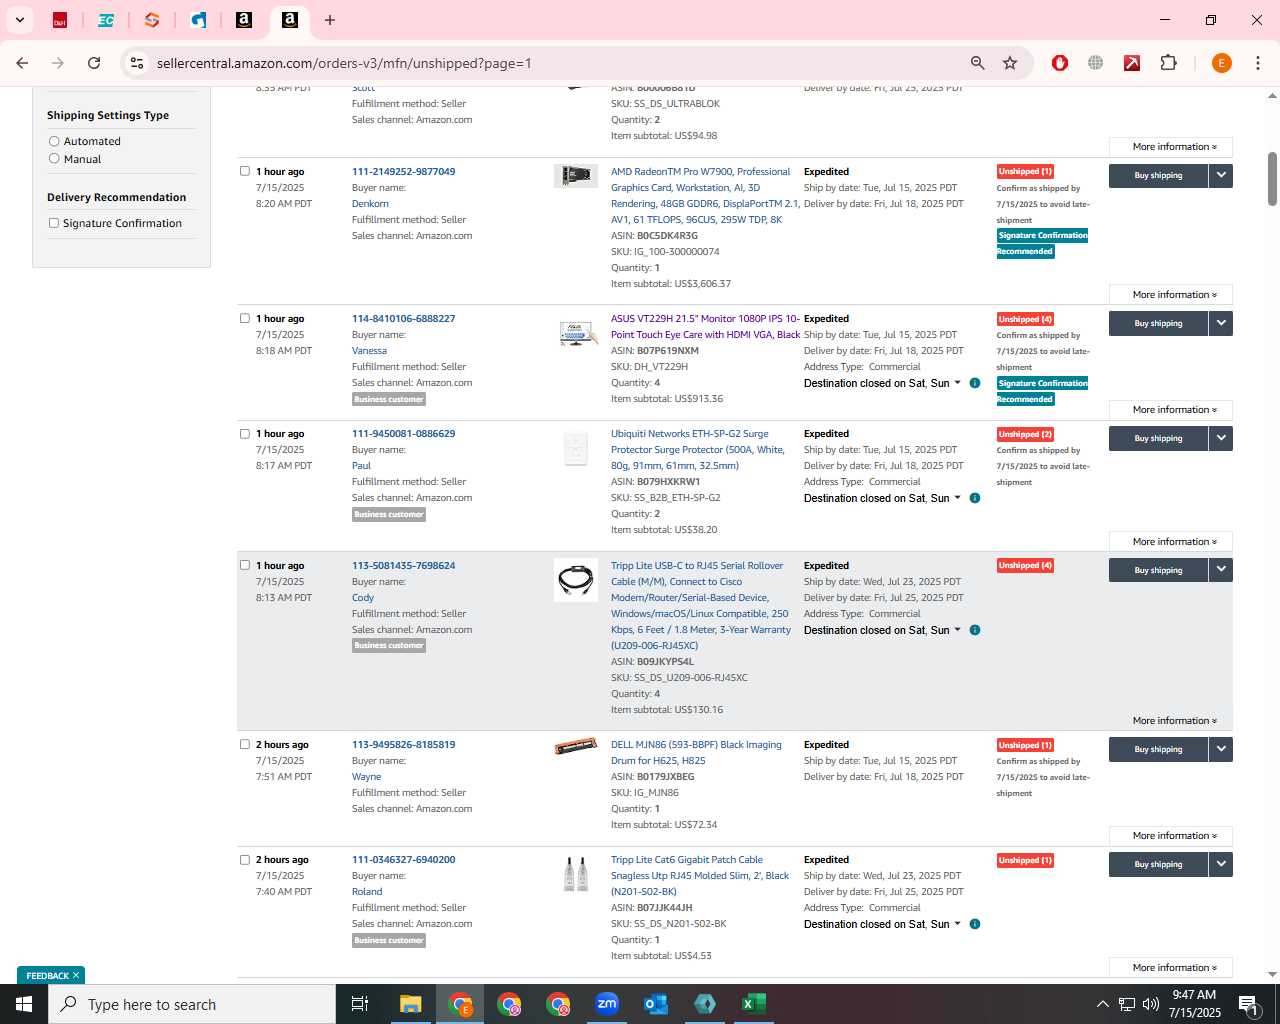Expand More information for AMD Radeon order
This screenshot has width=1280, height=1024.
1171,294
